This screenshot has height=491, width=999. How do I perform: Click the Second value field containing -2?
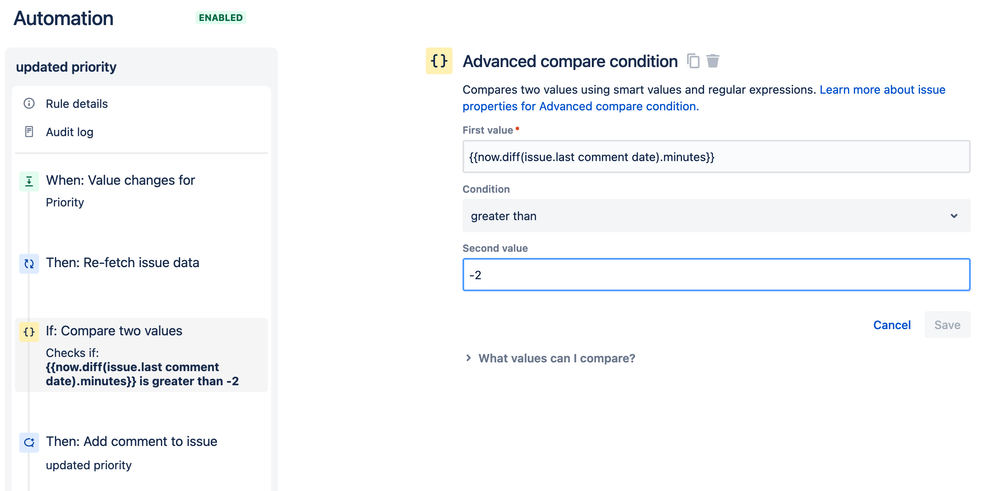coord(716,275)
